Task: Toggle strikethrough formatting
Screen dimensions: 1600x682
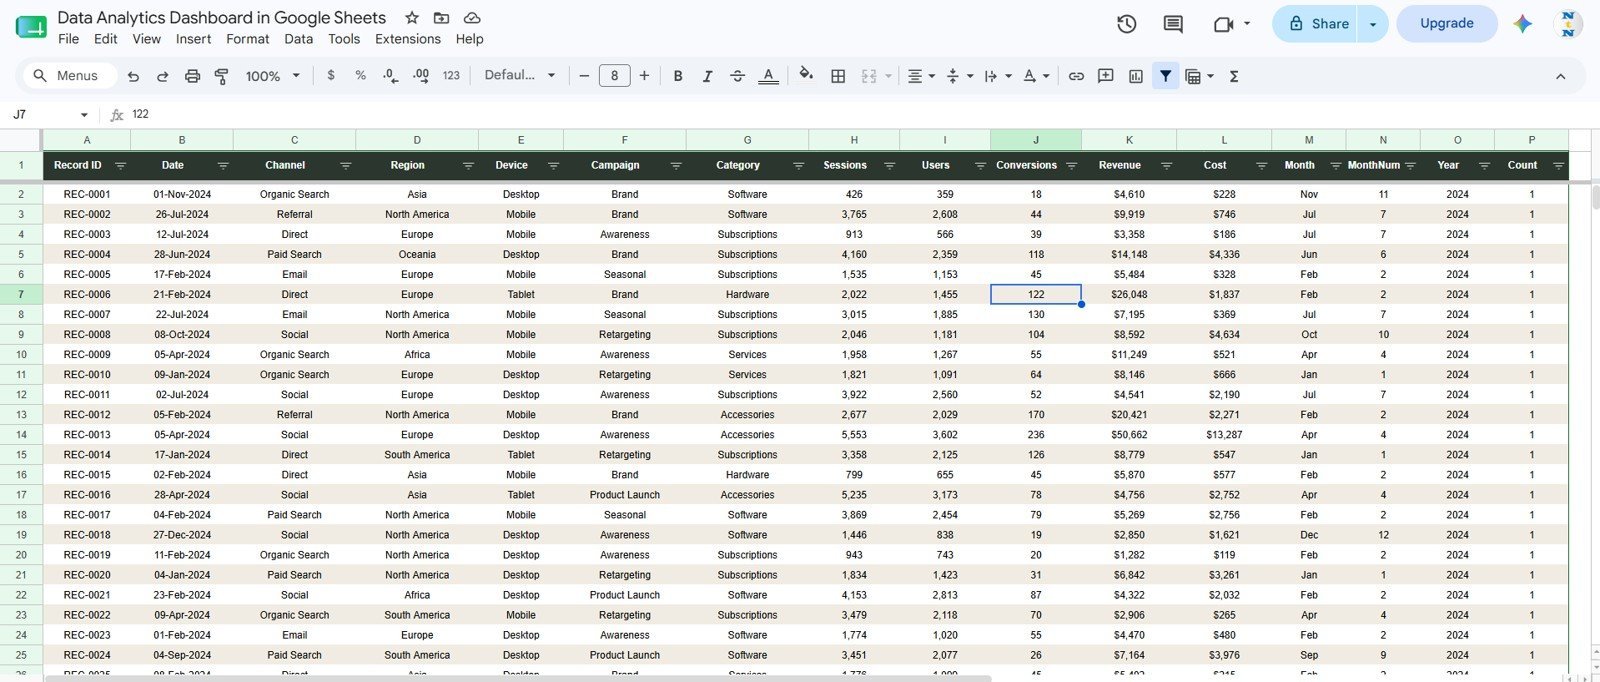Action: tap(737, 76)
